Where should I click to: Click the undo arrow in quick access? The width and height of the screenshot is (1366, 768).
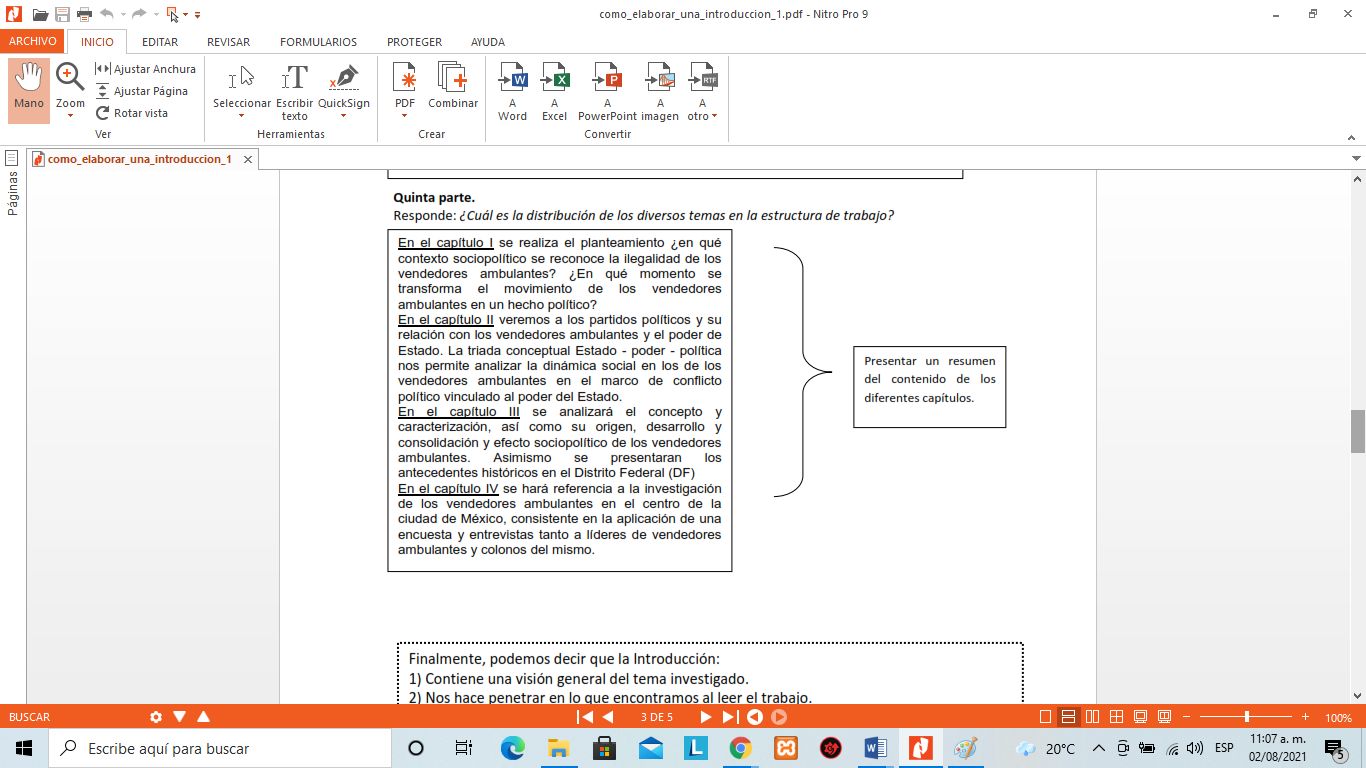(107, 14)
